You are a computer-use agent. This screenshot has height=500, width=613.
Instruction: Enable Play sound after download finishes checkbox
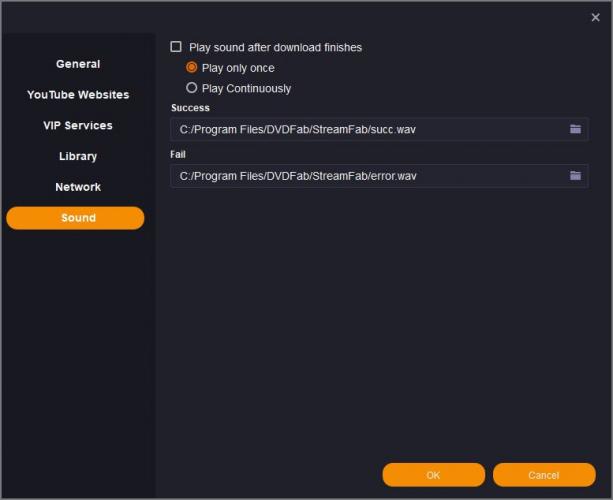[x=177, y=47]
